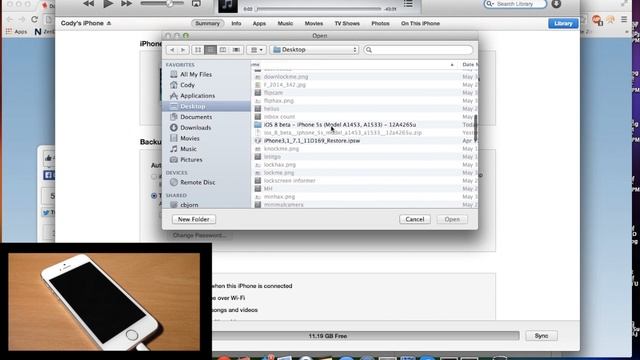Switch to the Movies tab
The height and width of the screenshot is (360, 640).
313,24
